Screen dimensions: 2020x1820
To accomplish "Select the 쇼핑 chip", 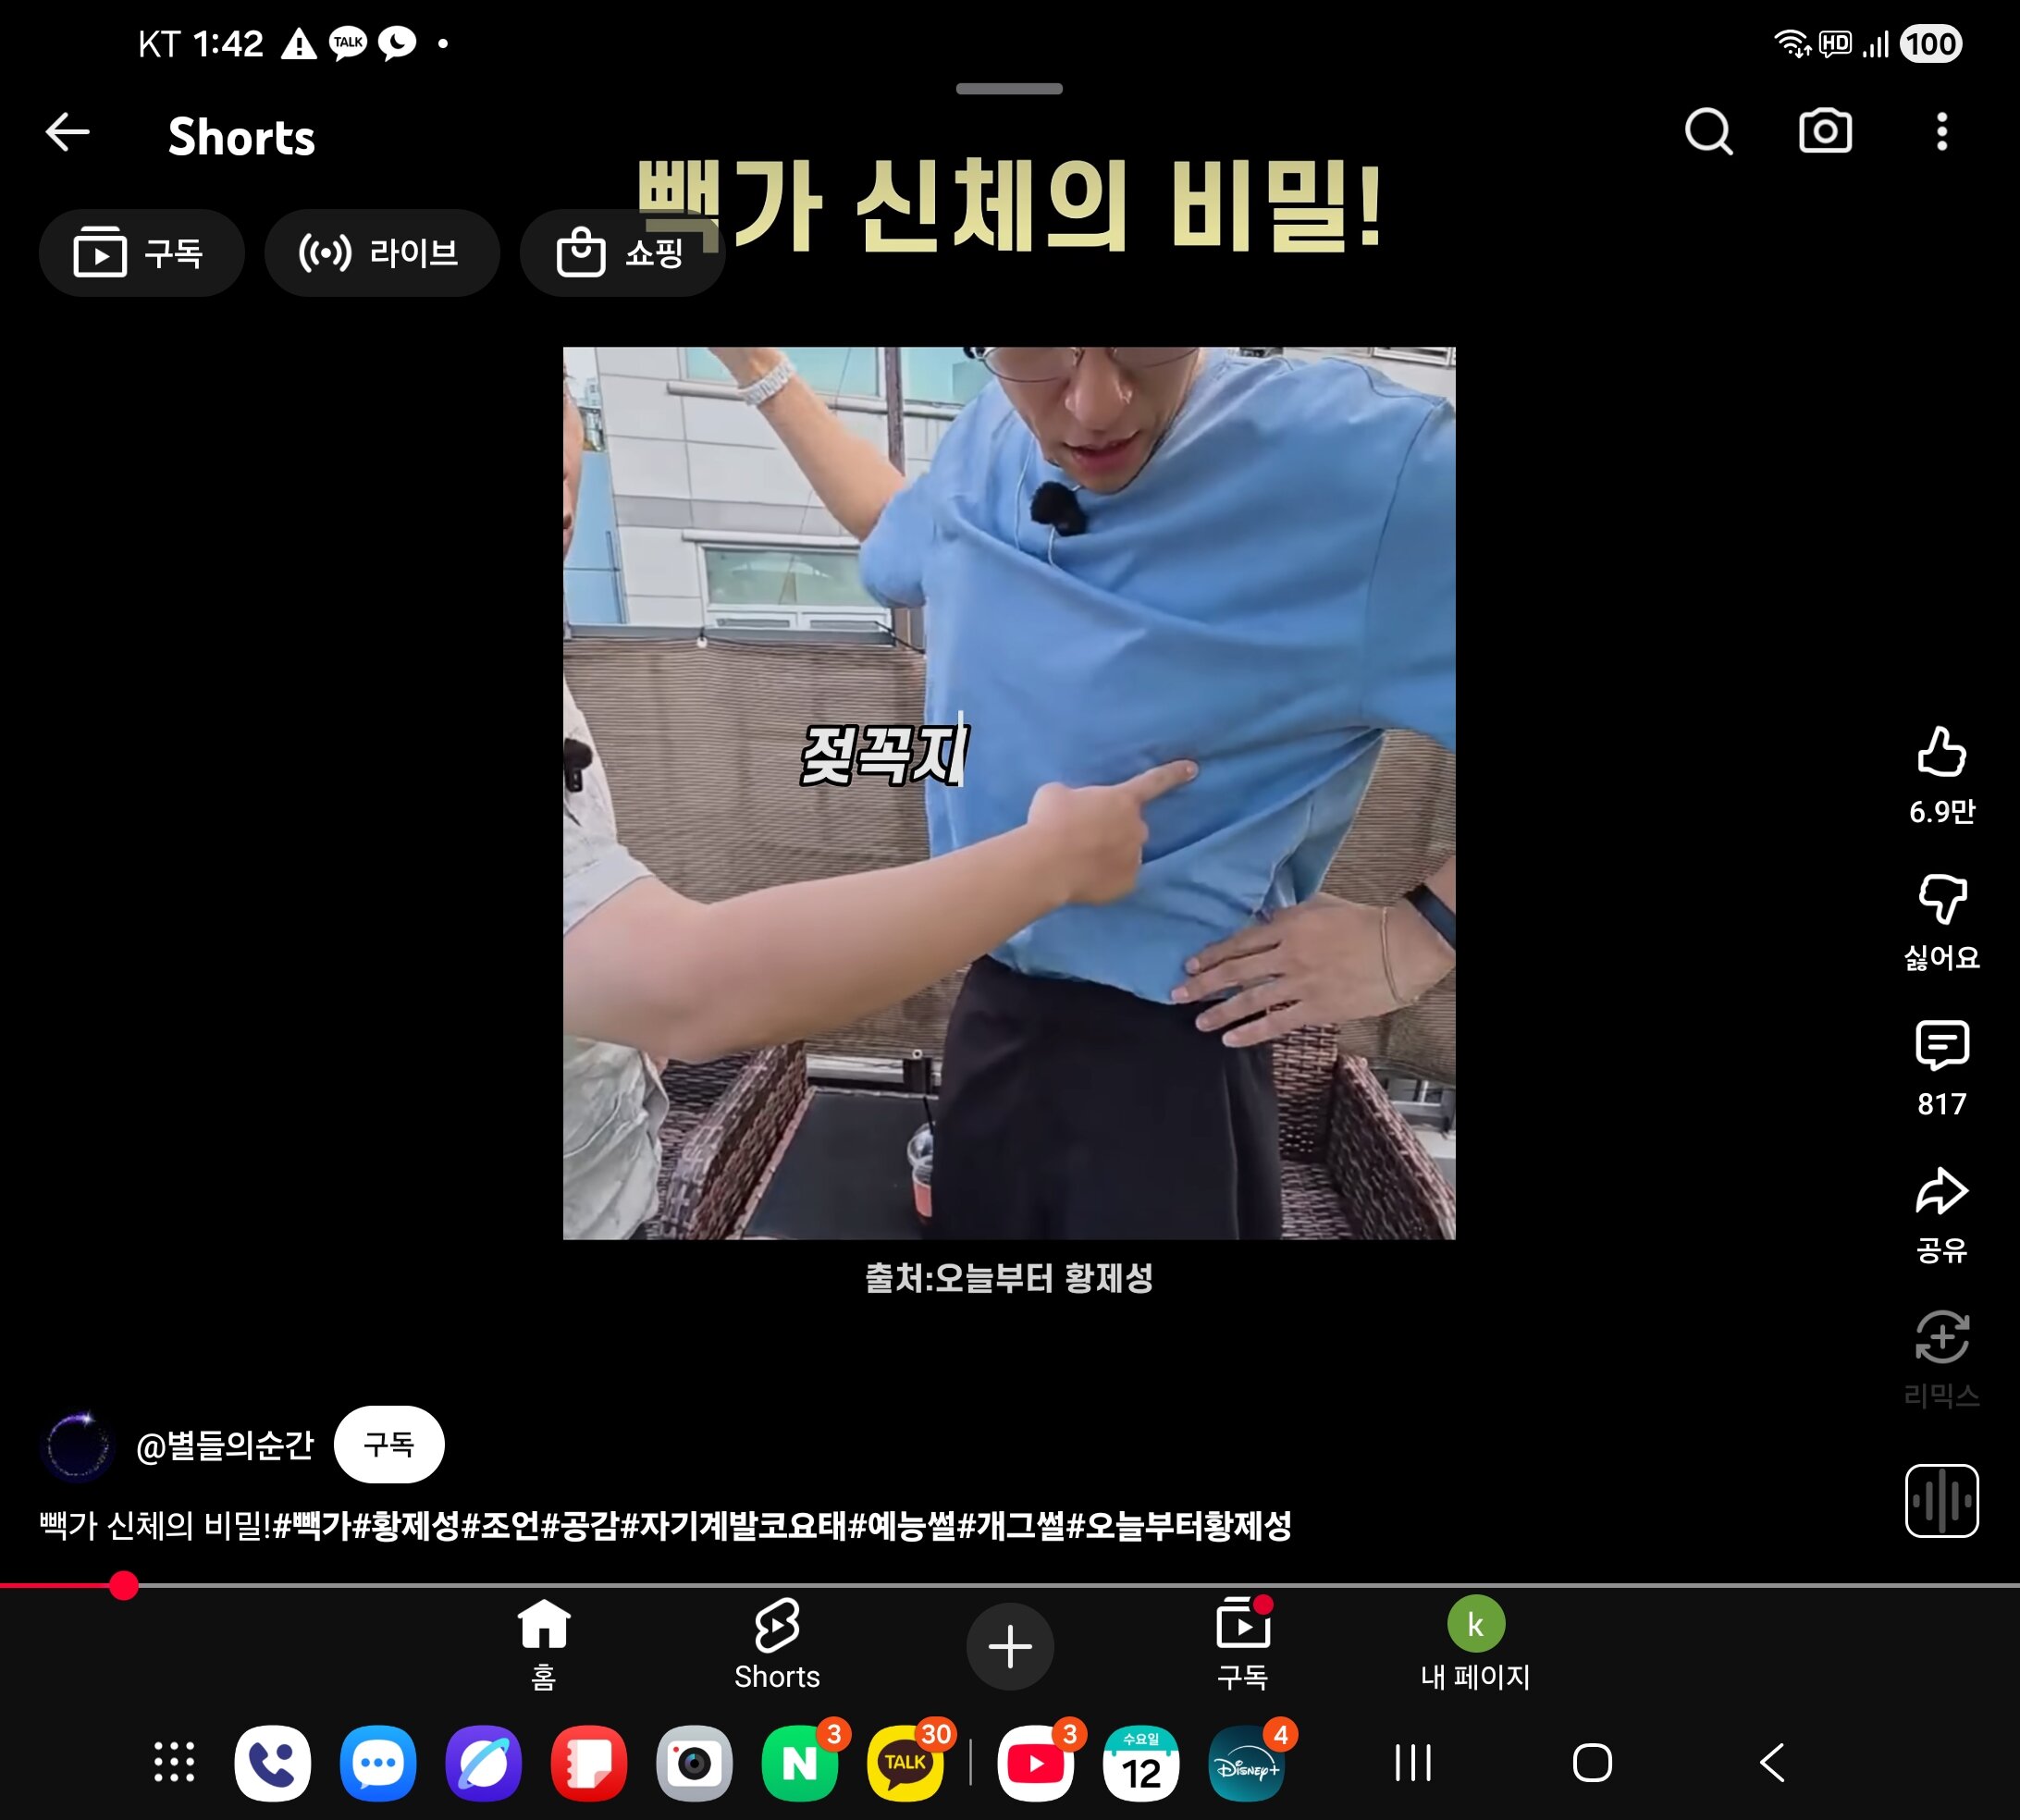I will (621, 253).
